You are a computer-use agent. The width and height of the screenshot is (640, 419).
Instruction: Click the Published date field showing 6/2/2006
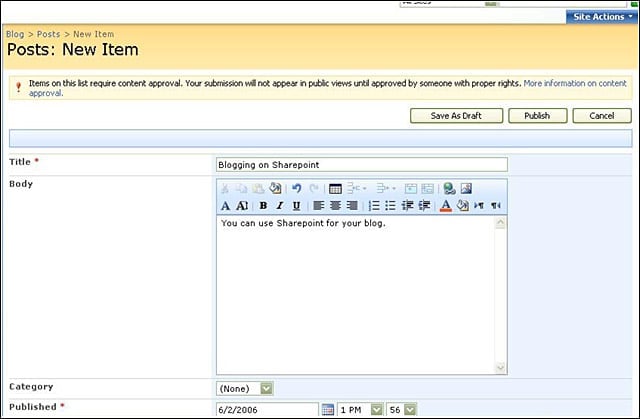pos(267,410)
